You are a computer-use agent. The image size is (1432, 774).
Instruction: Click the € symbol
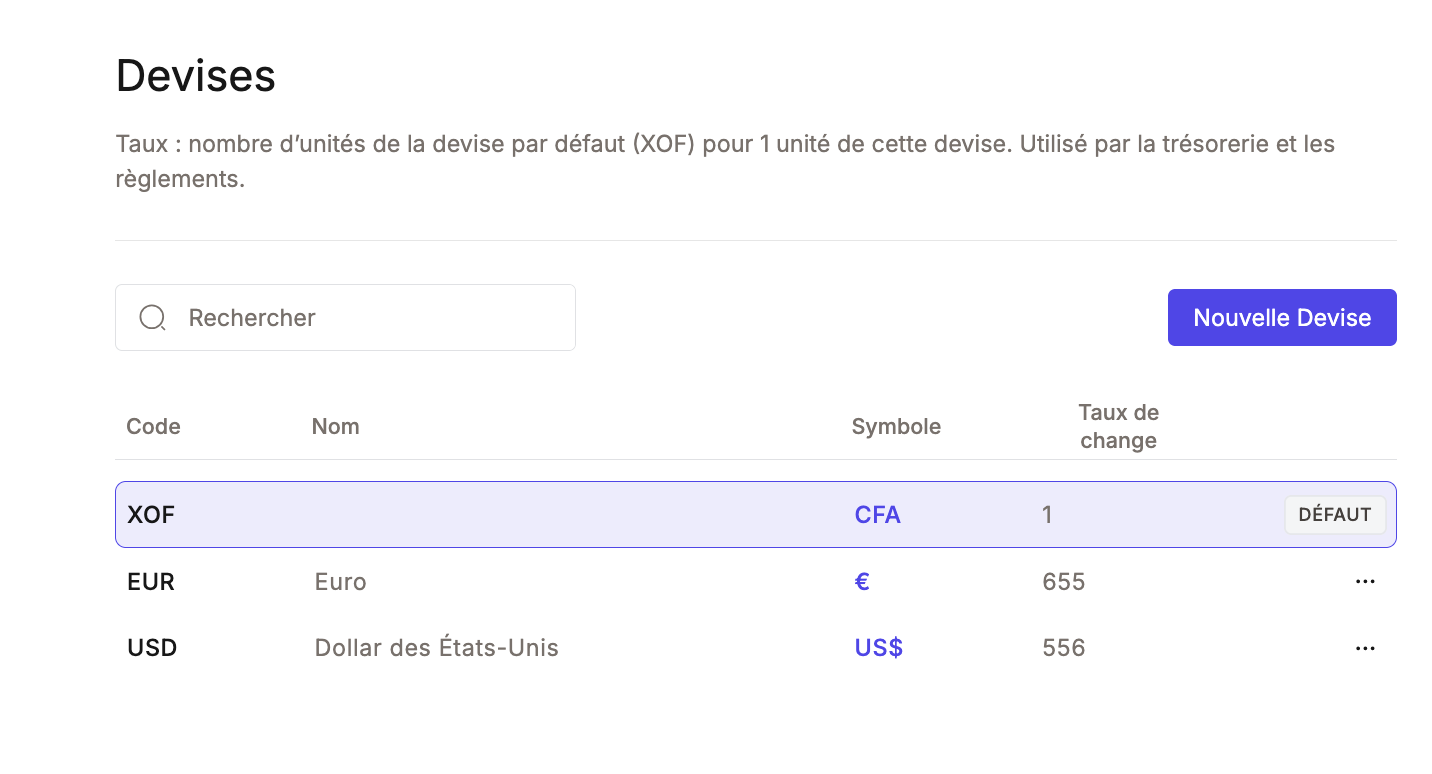point(862,582)
